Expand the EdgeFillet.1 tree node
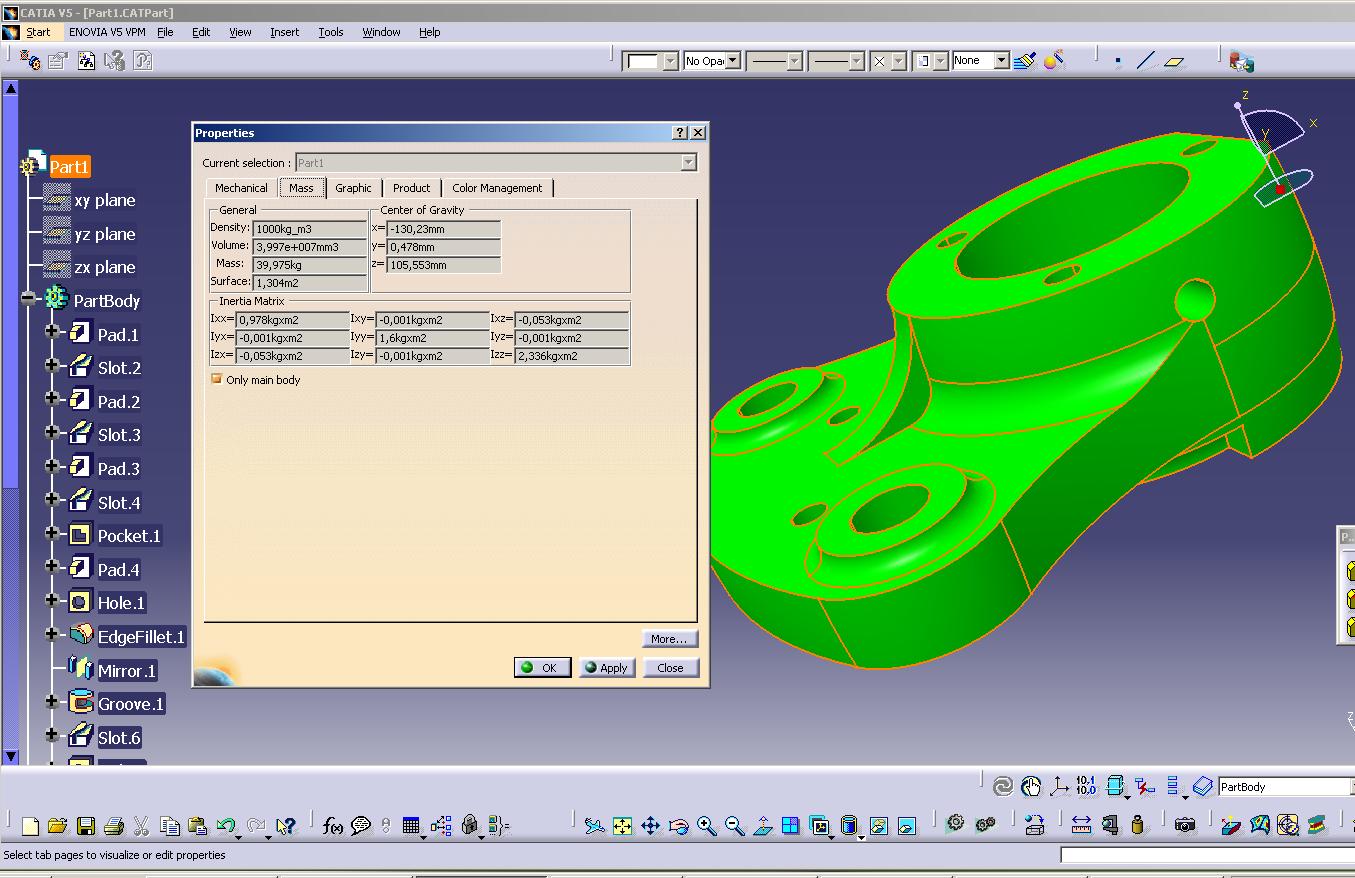The image size is (1355, 878). coord(52,634)
